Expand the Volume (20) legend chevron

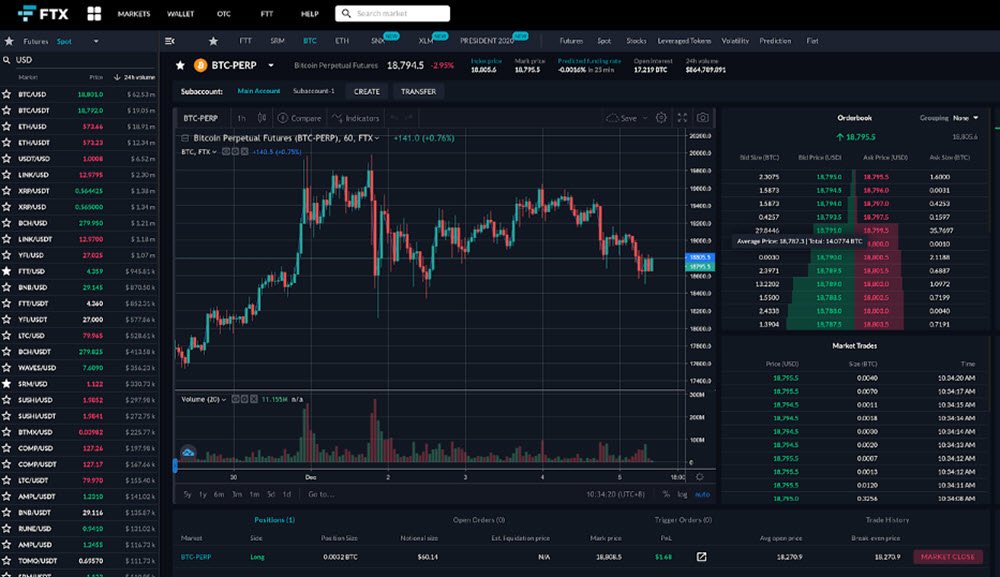coord(224,399)
